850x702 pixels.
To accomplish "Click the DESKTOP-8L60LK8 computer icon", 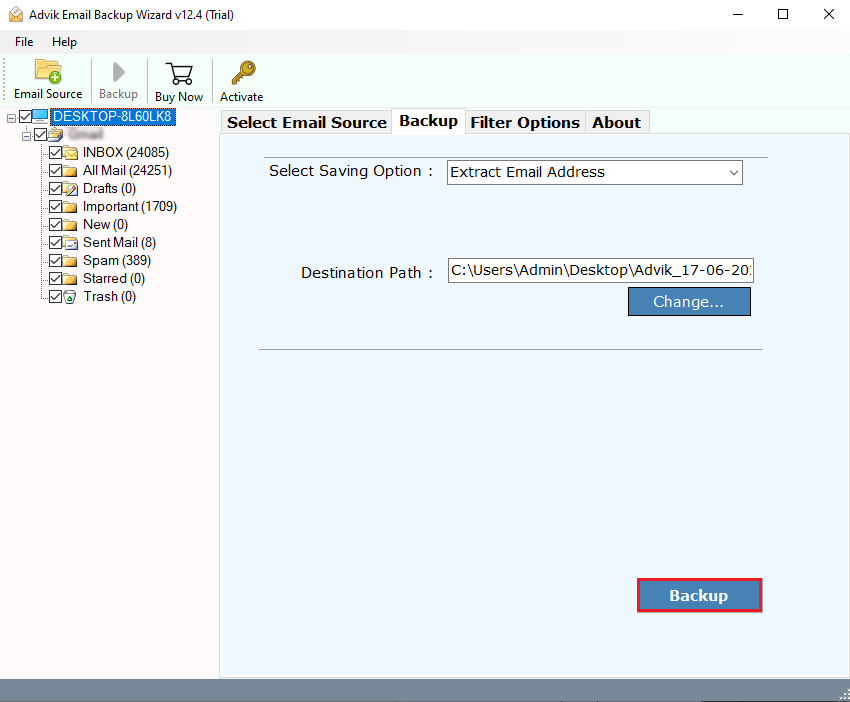I will tap(40, 116).
